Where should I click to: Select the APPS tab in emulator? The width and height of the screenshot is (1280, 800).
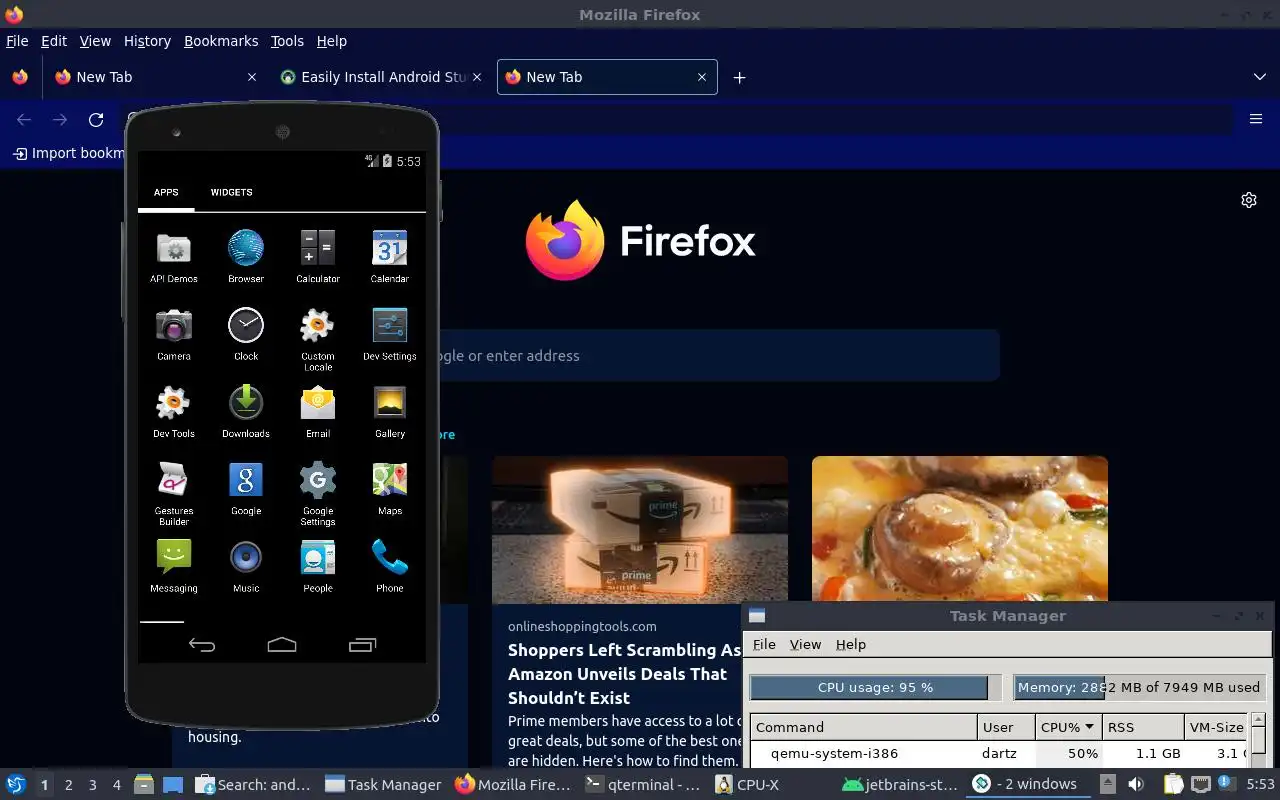coord(166,192)
